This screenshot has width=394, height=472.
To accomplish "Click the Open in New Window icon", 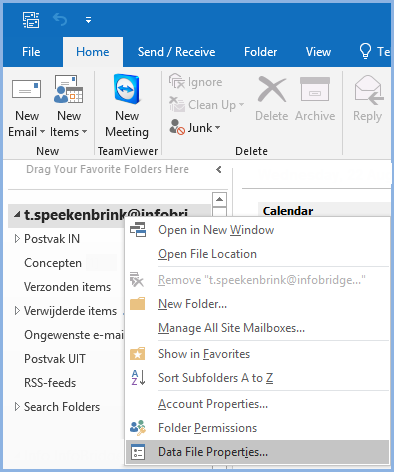I will tap(138, 230).
